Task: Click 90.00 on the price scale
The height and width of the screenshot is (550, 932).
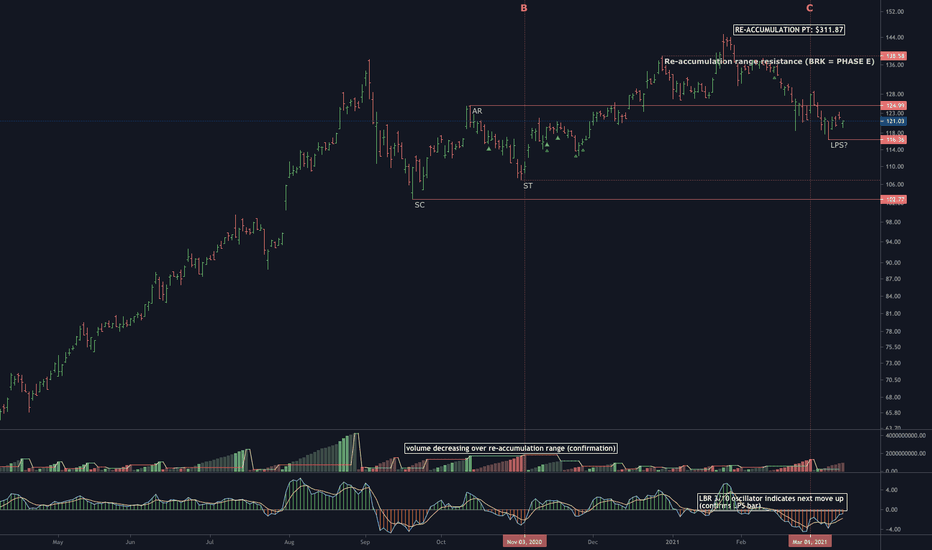Action: coord(893,263)
